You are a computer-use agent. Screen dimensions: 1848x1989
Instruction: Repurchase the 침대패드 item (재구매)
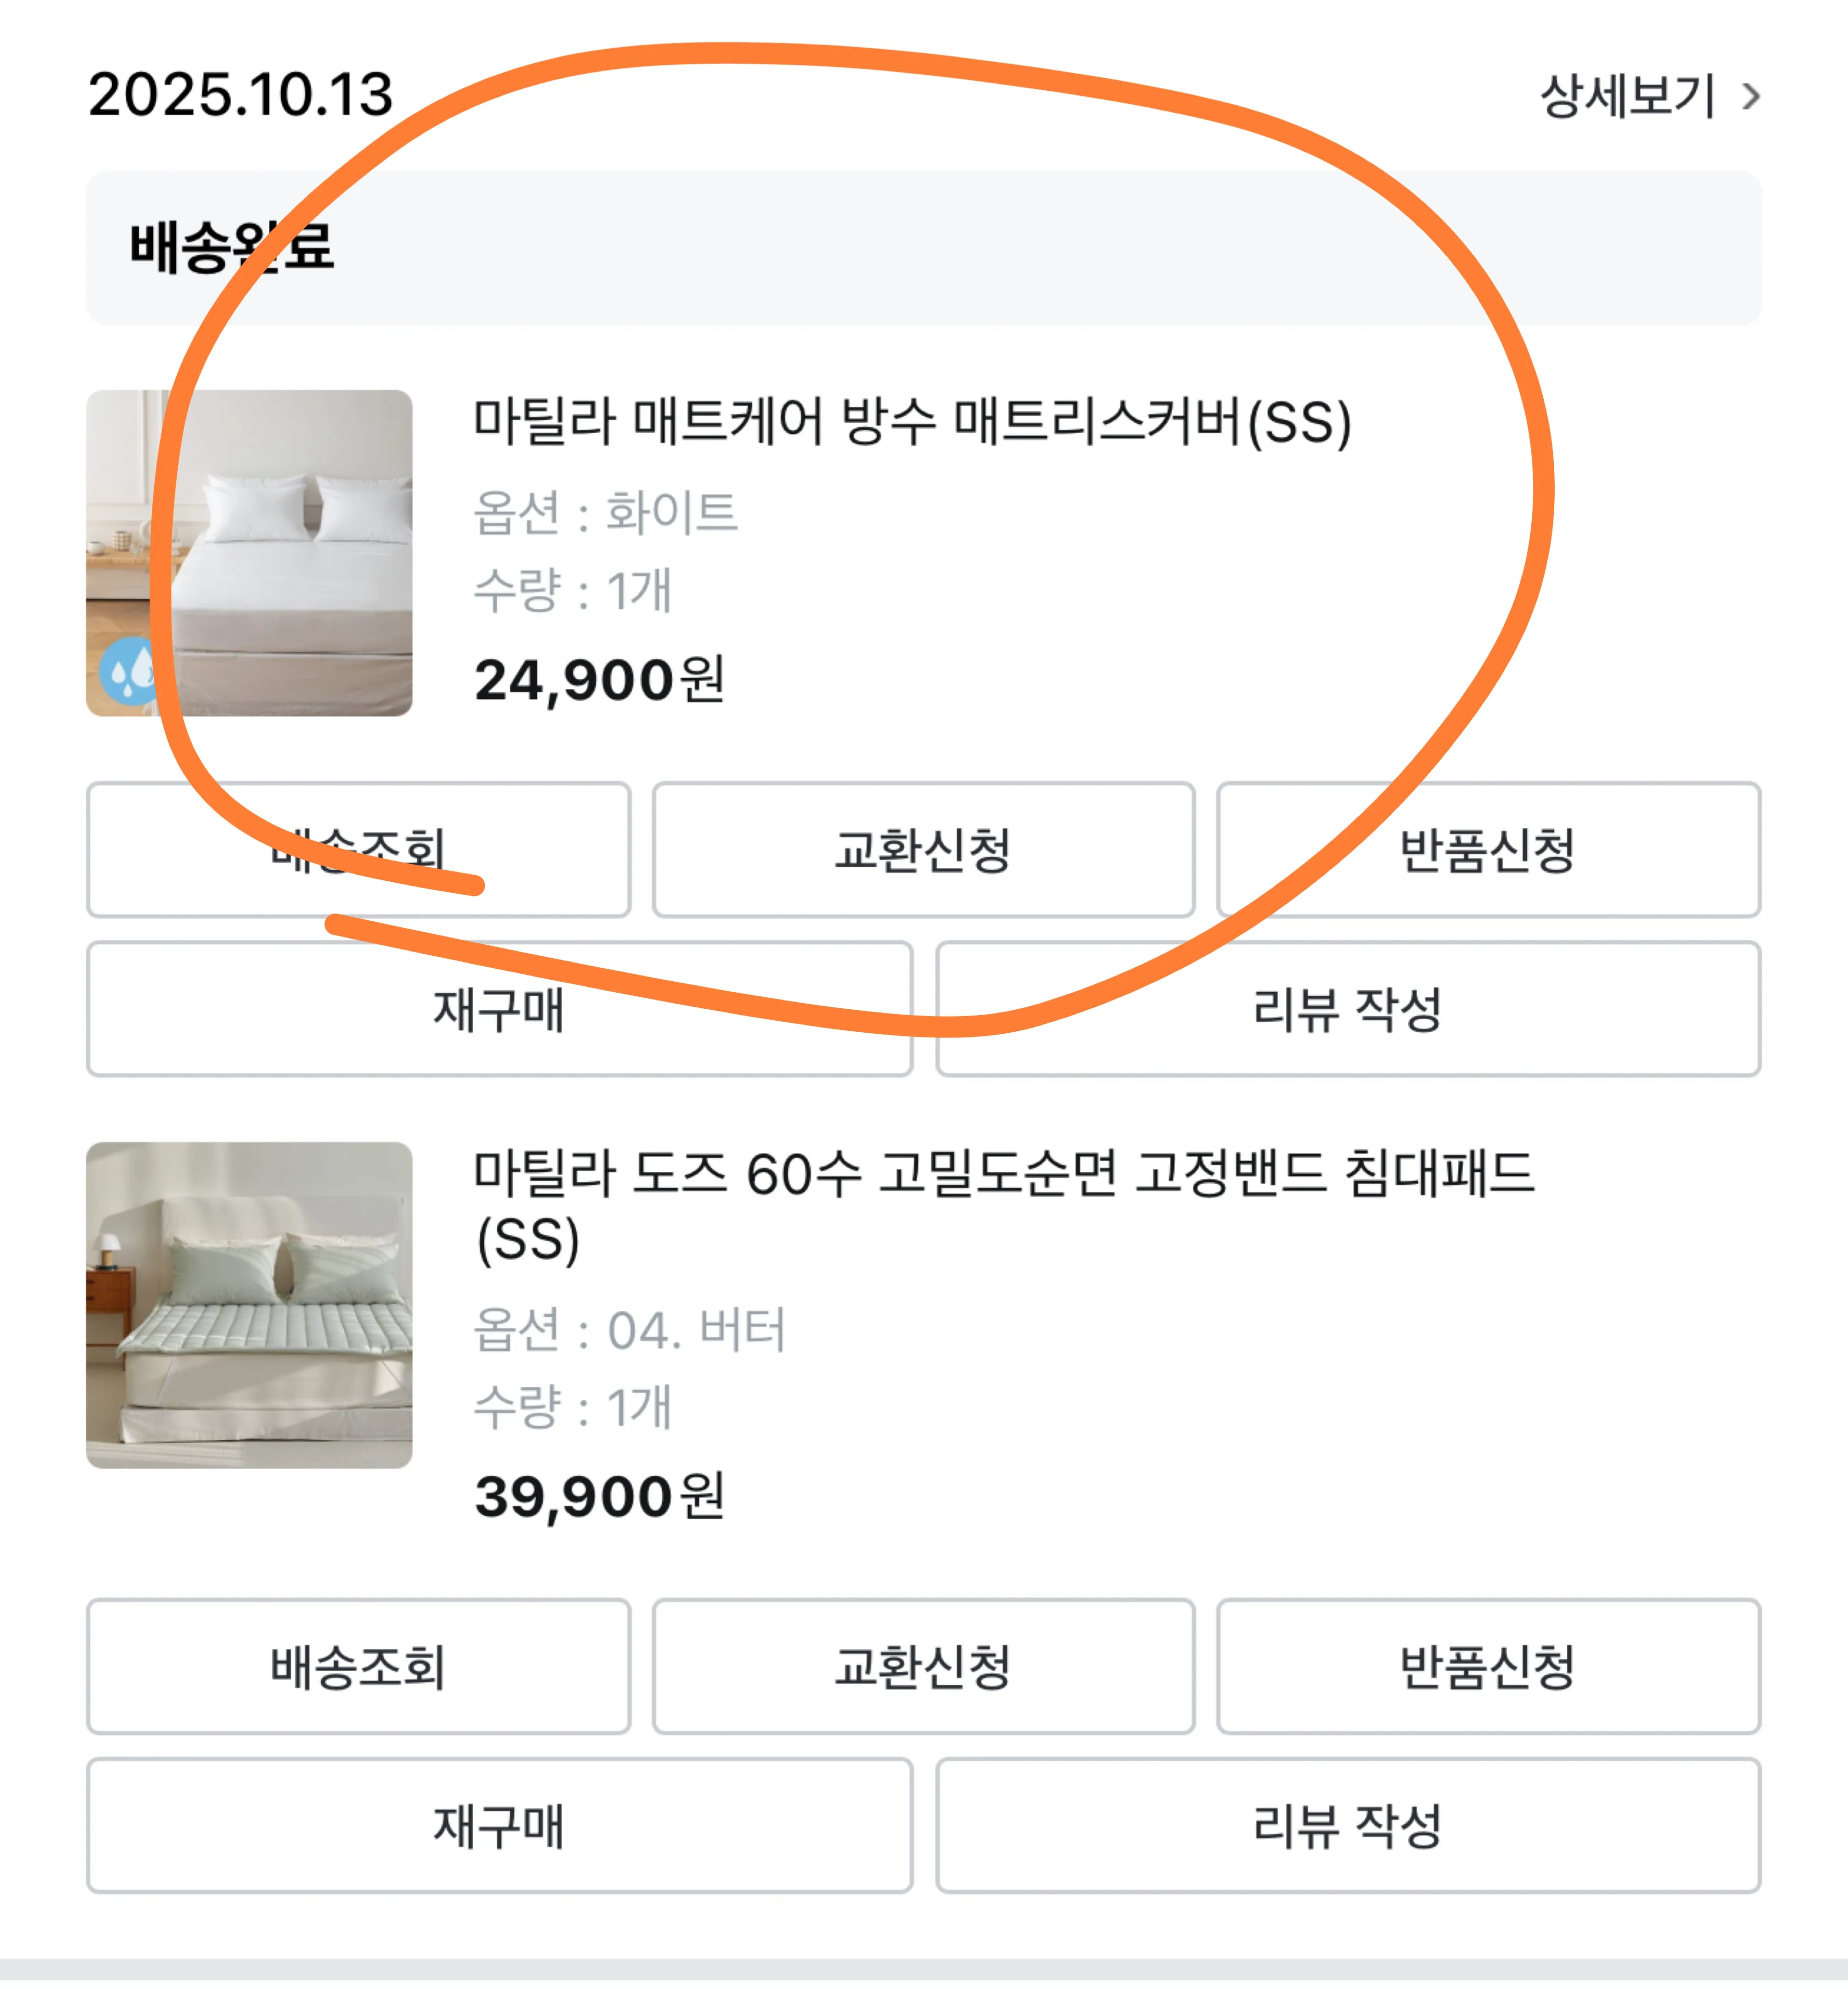tap(499, 1824)
